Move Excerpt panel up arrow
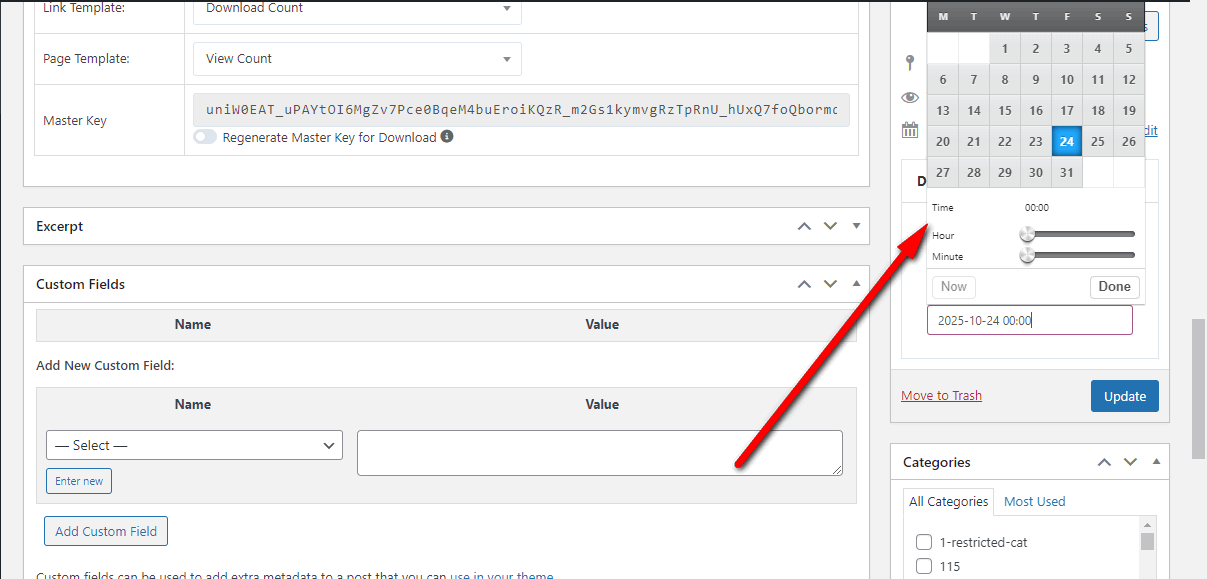Viewport: 1207px width, 579px height. point(804,226)
